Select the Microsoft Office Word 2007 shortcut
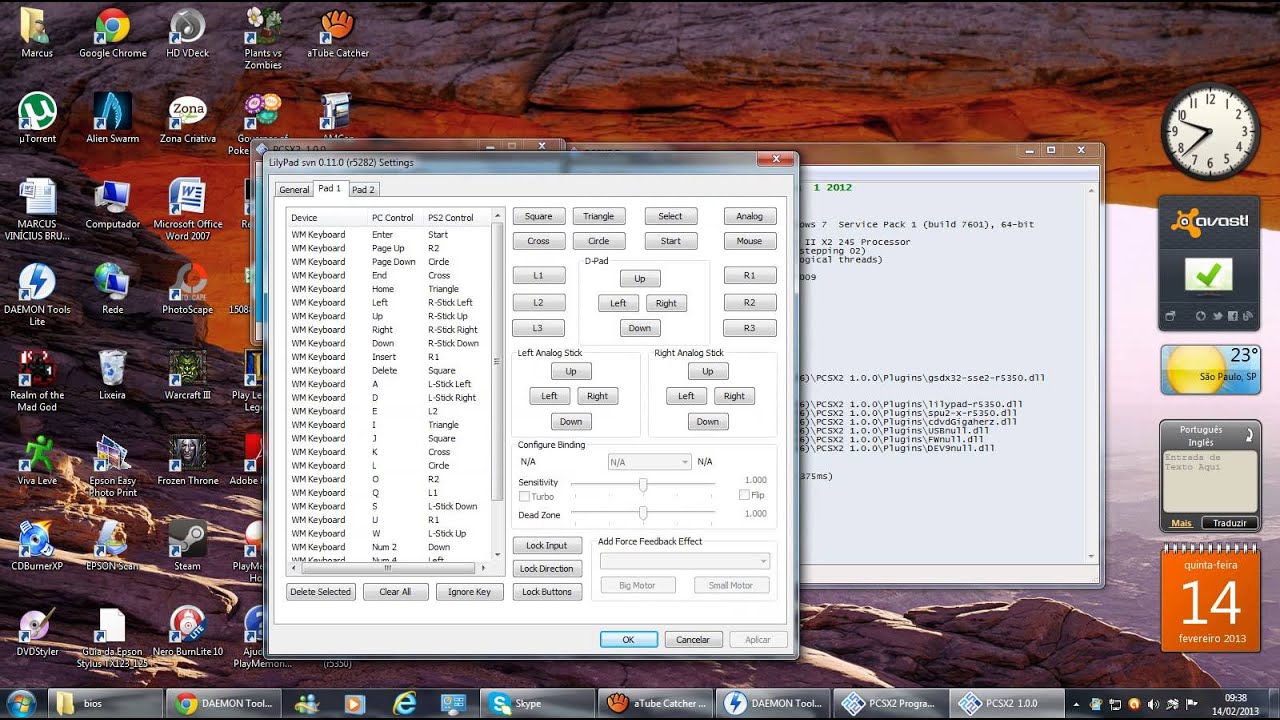The height and width of the screenshot is (720, 1280). tap(187, 210)
